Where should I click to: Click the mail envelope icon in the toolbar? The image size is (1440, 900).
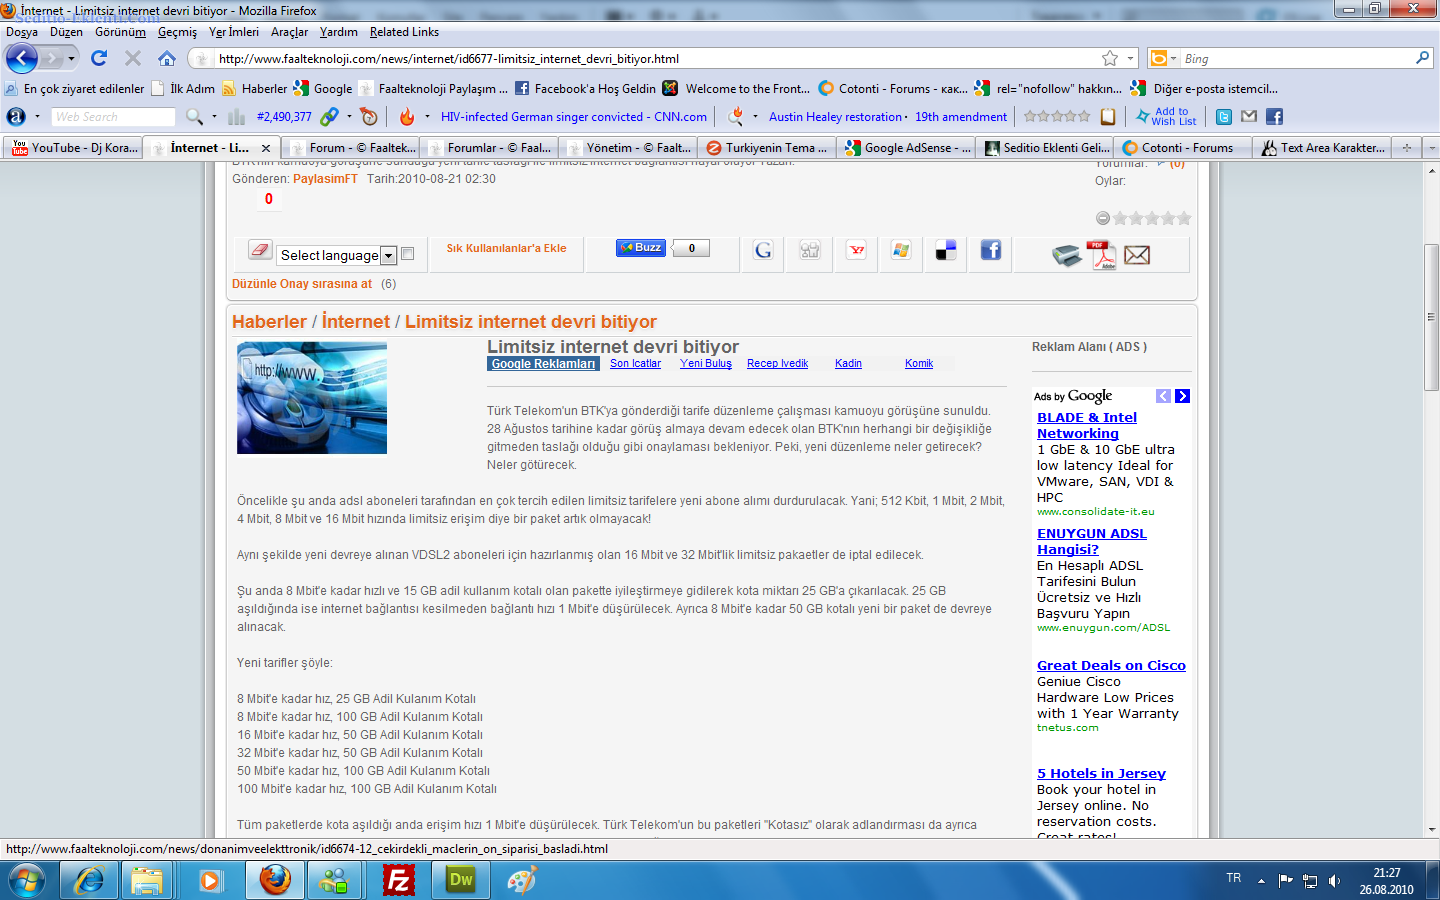click(1249, 117)
